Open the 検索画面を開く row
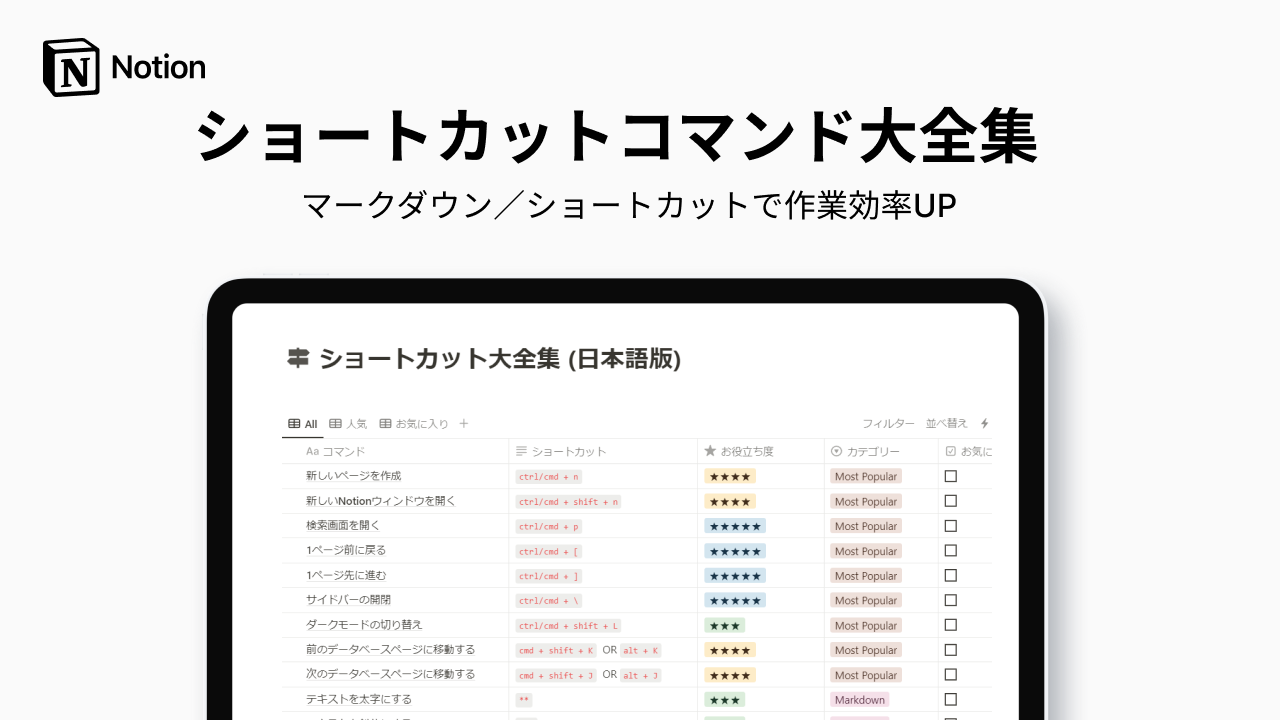This screenshot has height=720, width=1280. (x=343, y=526)
